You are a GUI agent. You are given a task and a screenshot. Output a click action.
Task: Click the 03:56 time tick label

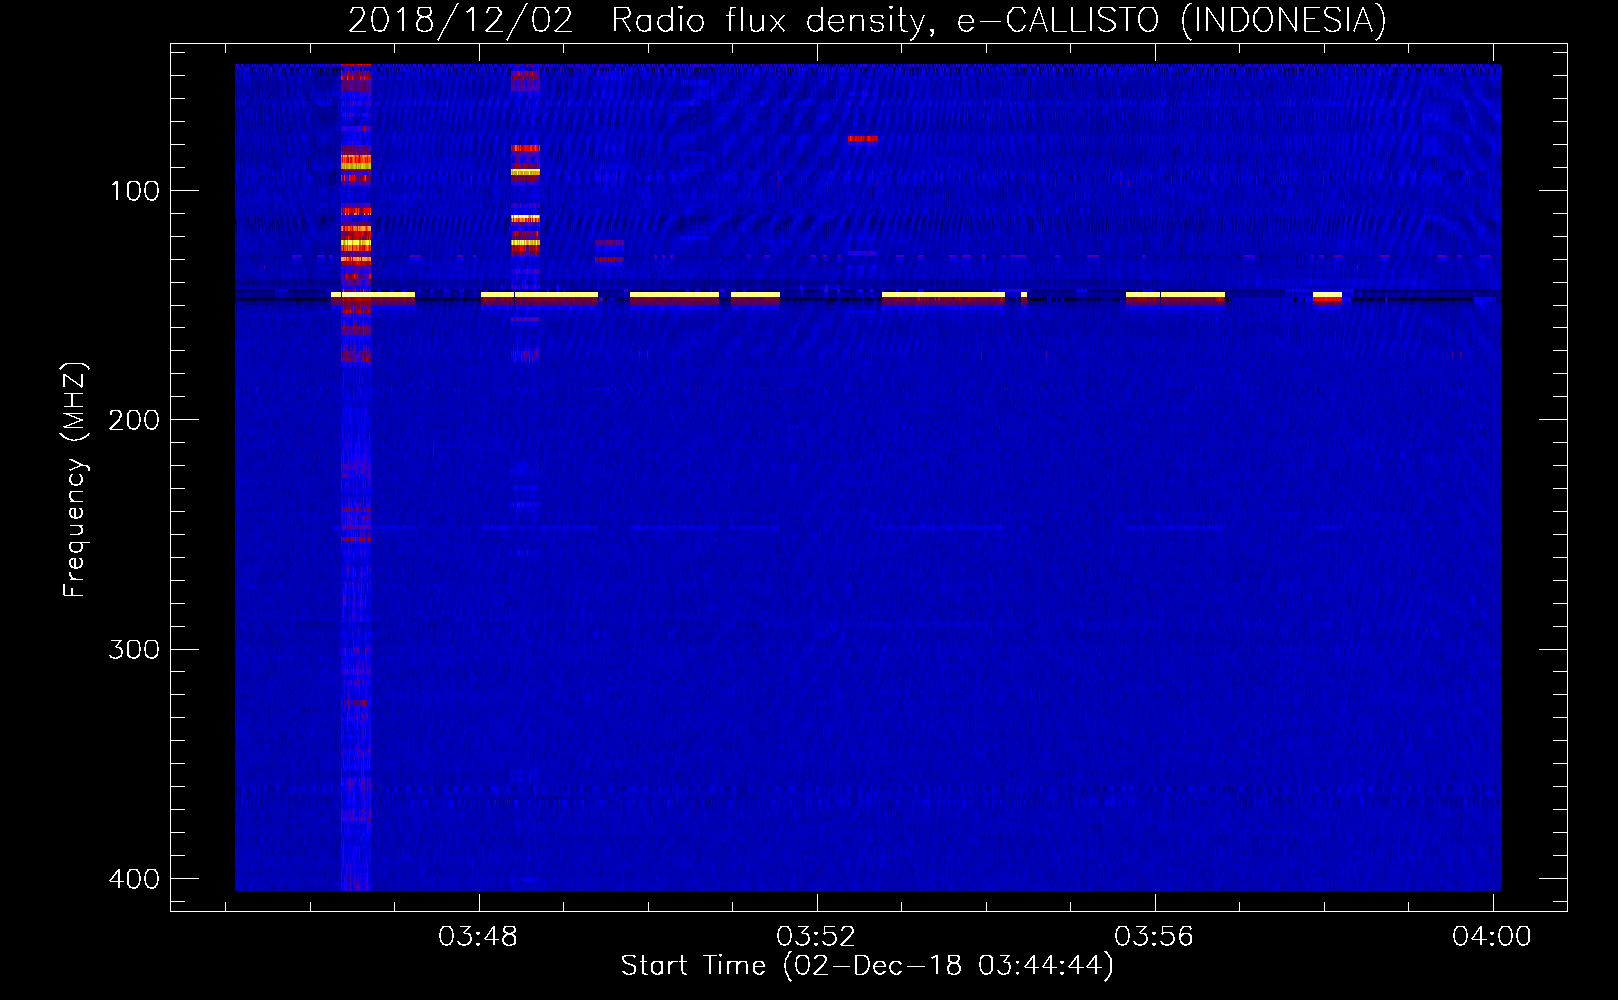coord(1154,936)
